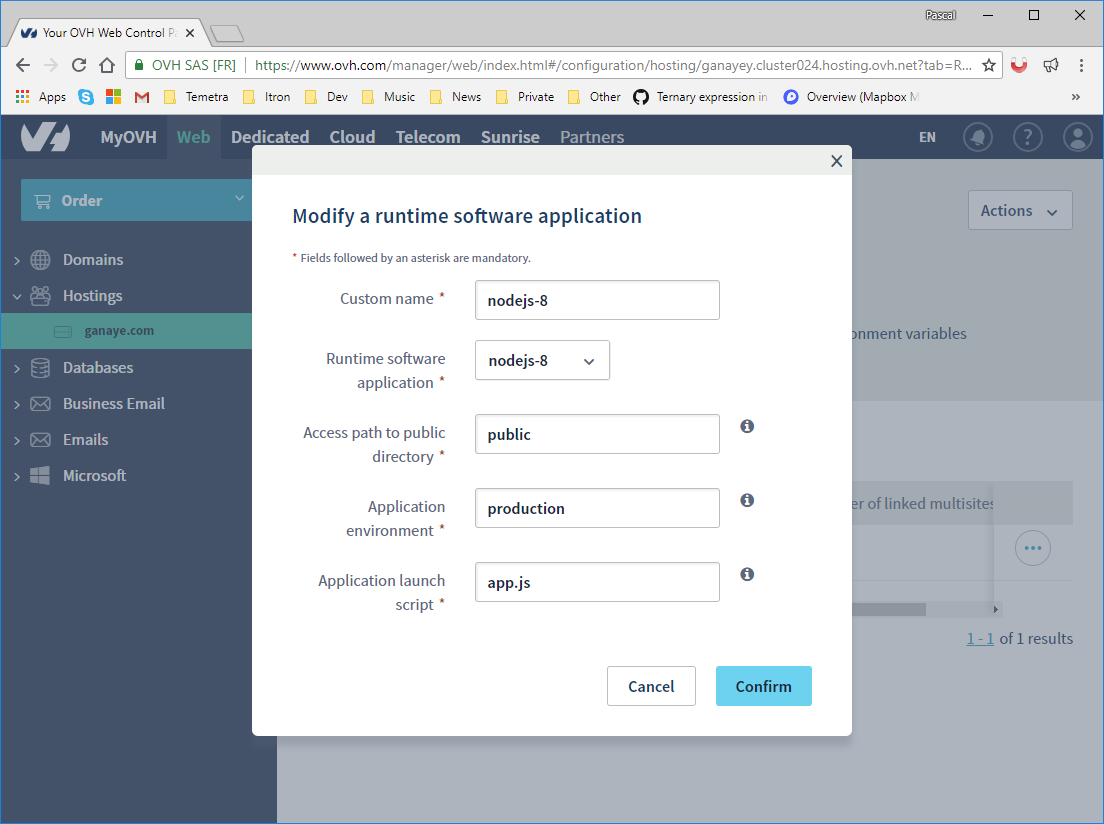Click the horizontal scrollbar under the table
Image resolution: width=1104 pixels, height=824 pixels.
(x=888, y=609)
